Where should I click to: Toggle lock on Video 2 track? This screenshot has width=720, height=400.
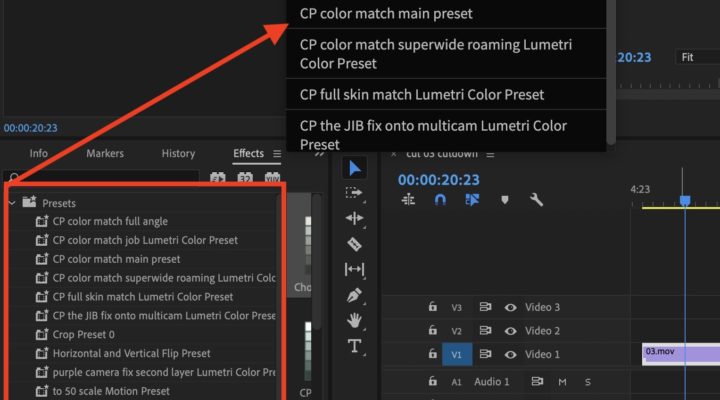(433, 330)
